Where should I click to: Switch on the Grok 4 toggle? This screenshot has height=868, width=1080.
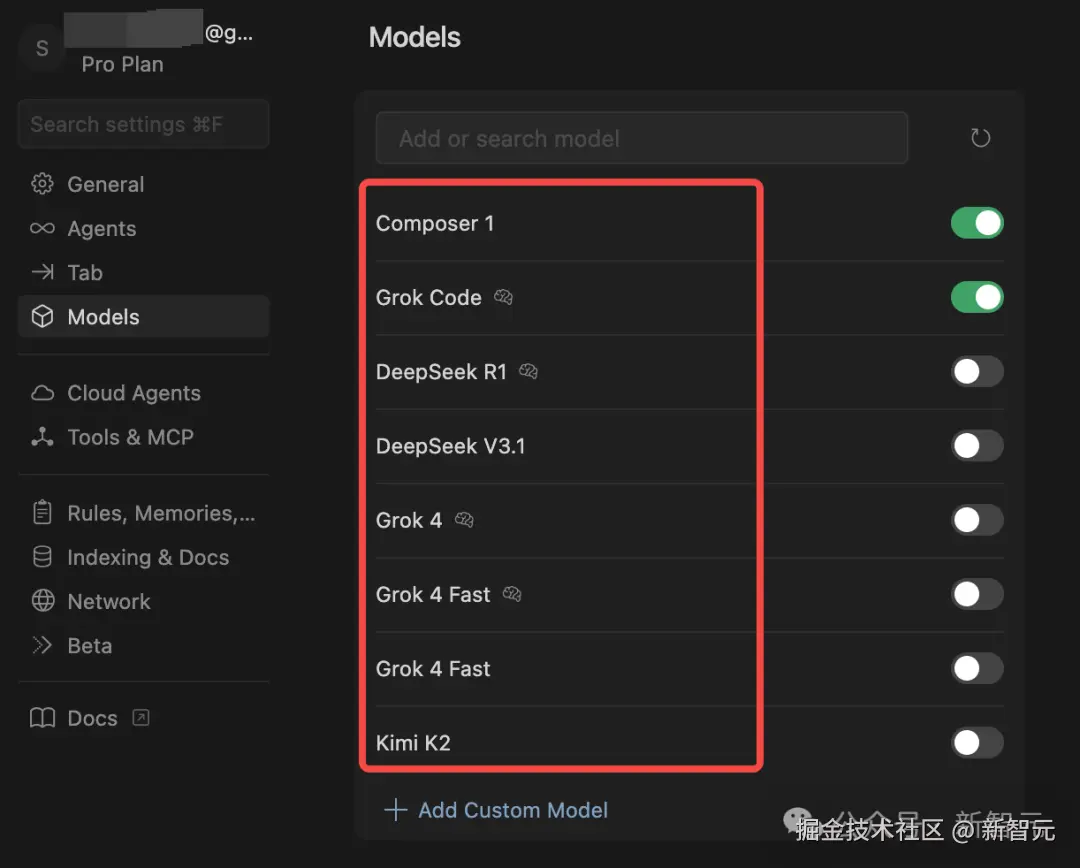coord(976,520)
